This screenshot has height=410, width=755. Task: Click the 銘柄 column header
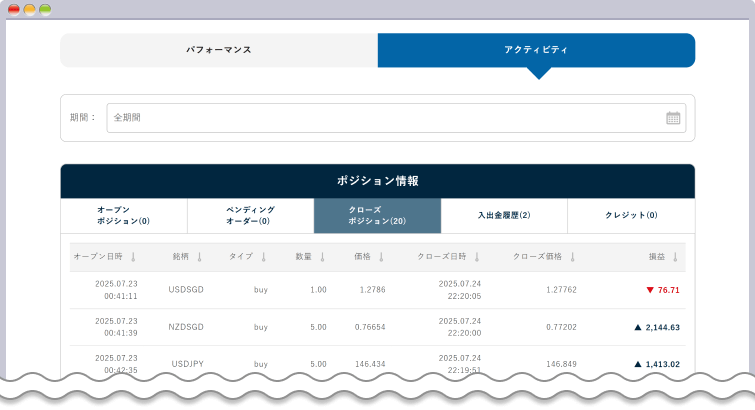pos(181,257)
